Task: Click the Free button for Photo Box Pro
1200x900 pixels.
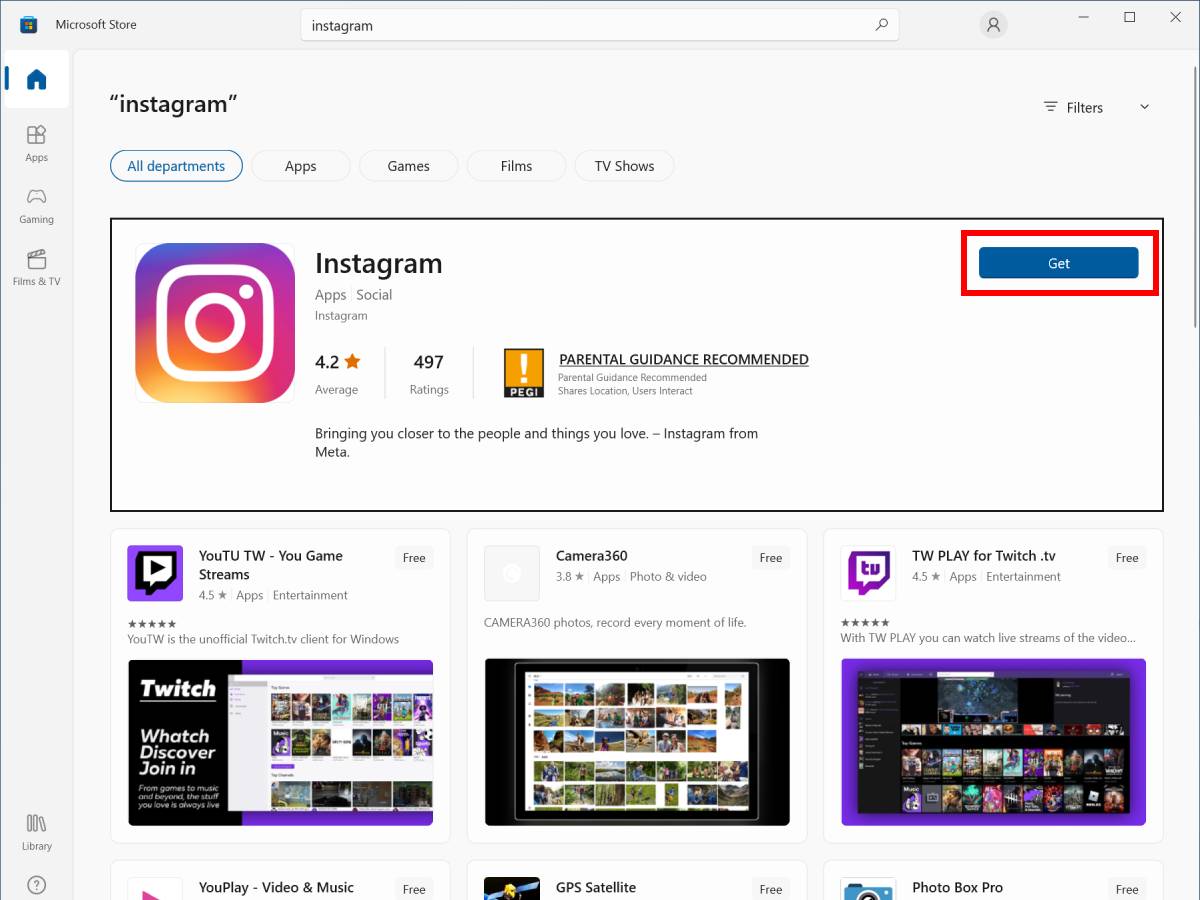Action: 1127,889
